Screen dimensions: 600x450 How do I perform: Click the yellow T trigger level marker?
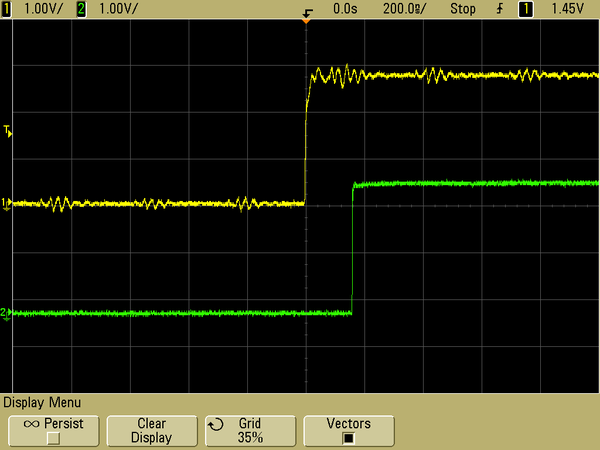(x=8, y=131)
